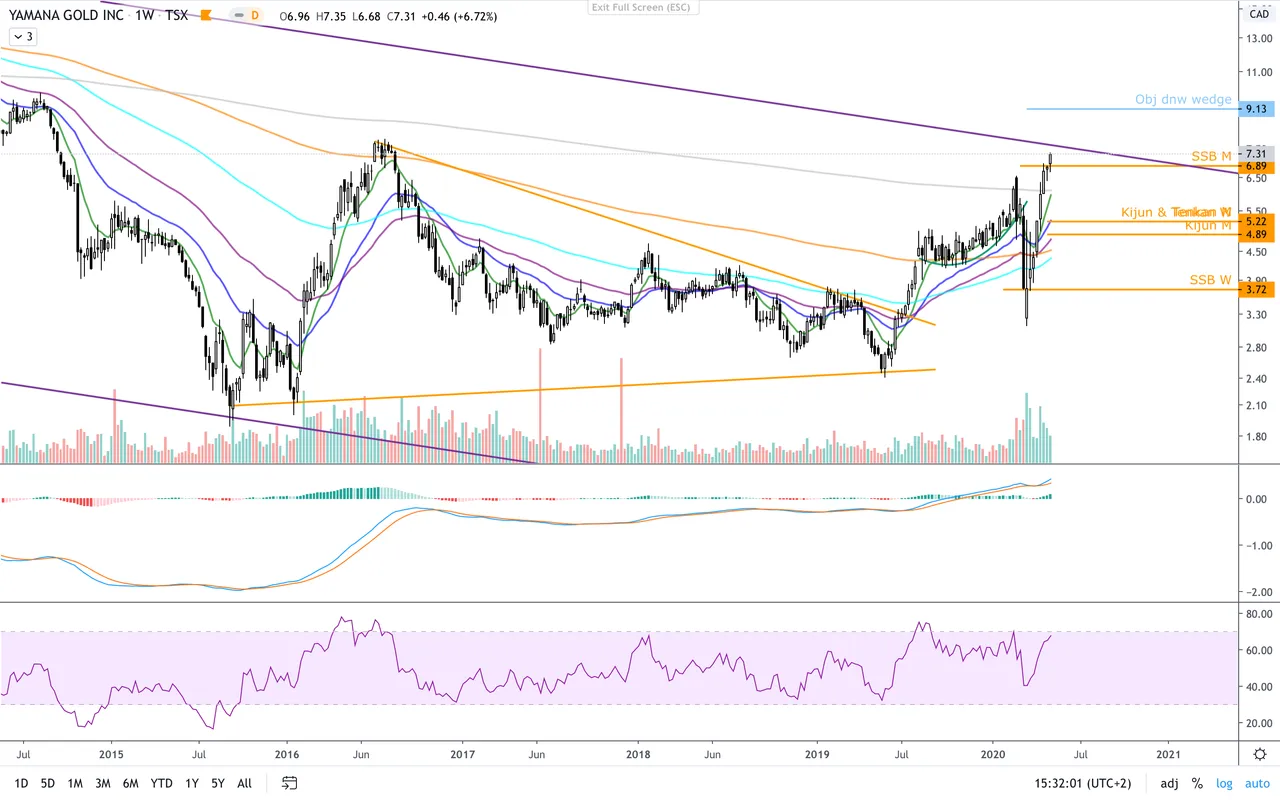Viewport: 1280px width, 800px height.
Task: Select the 5D time range
Action: [48, 783]
